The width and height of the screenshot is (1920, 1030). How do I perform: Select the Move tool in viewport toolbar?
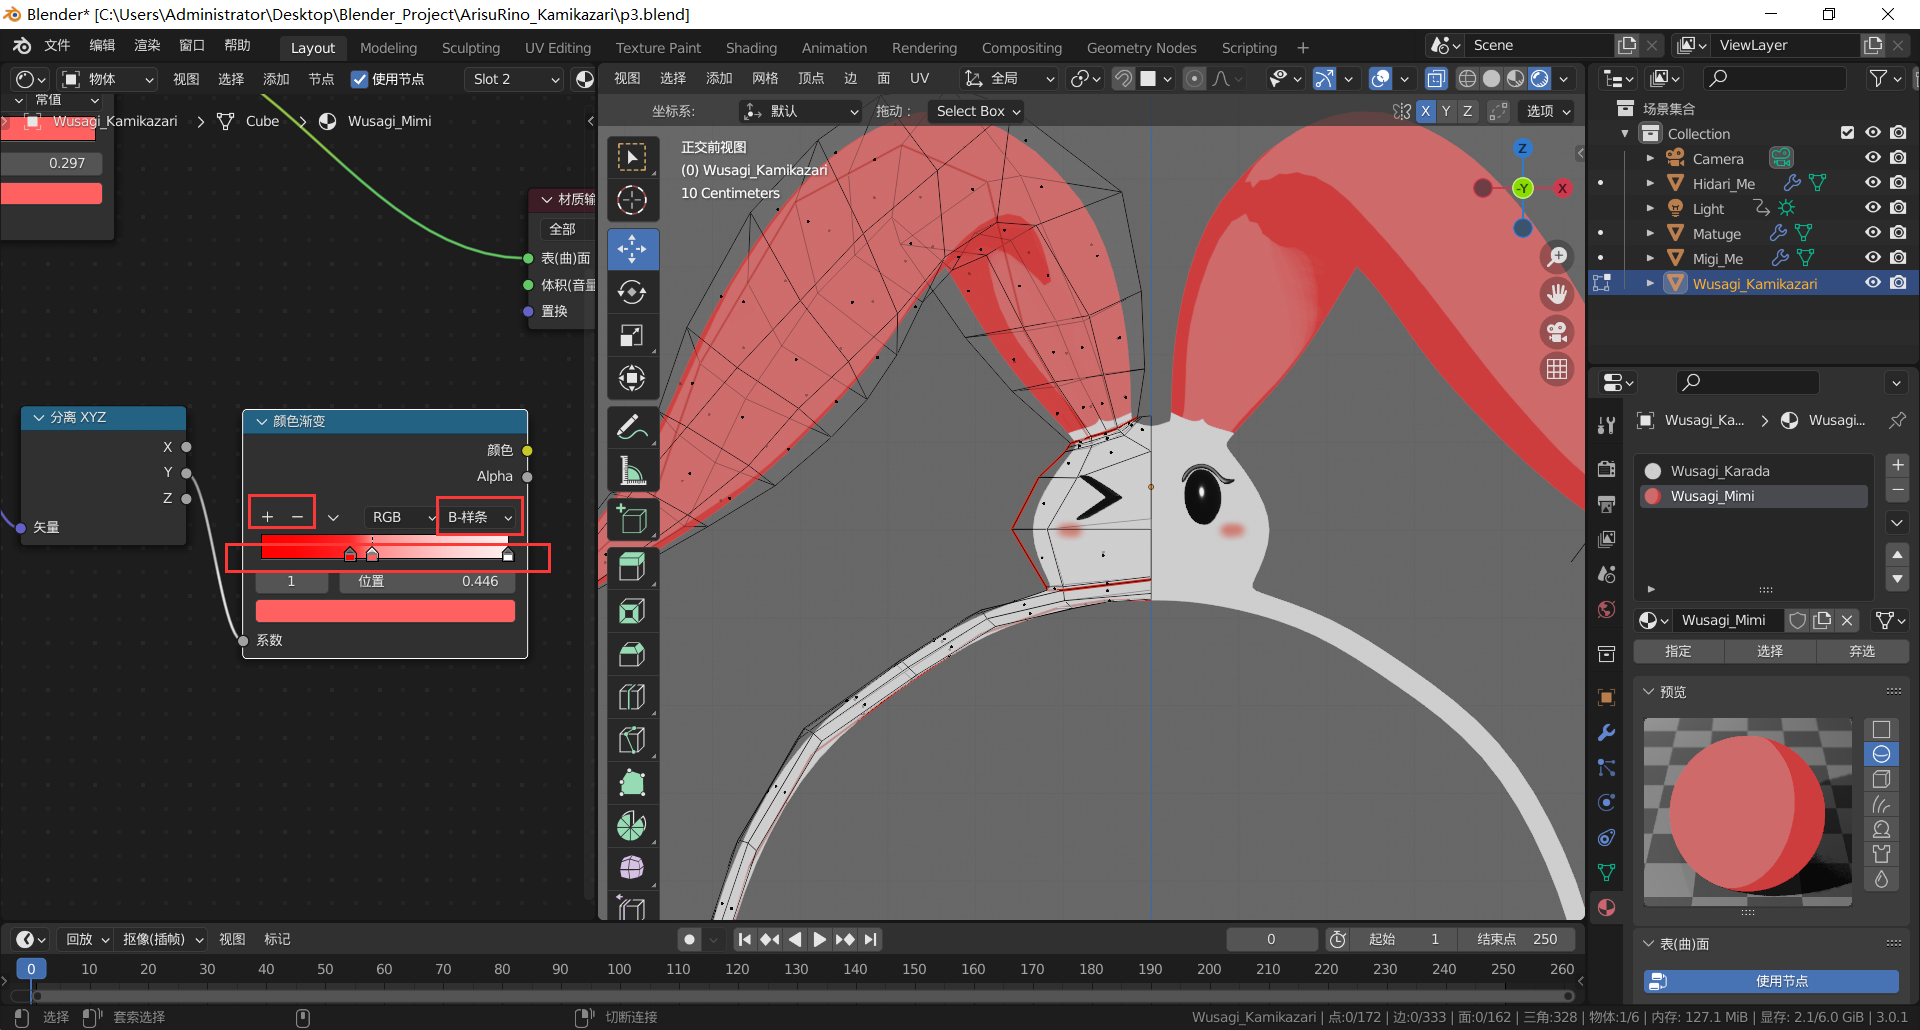click(x=632, y=249)
